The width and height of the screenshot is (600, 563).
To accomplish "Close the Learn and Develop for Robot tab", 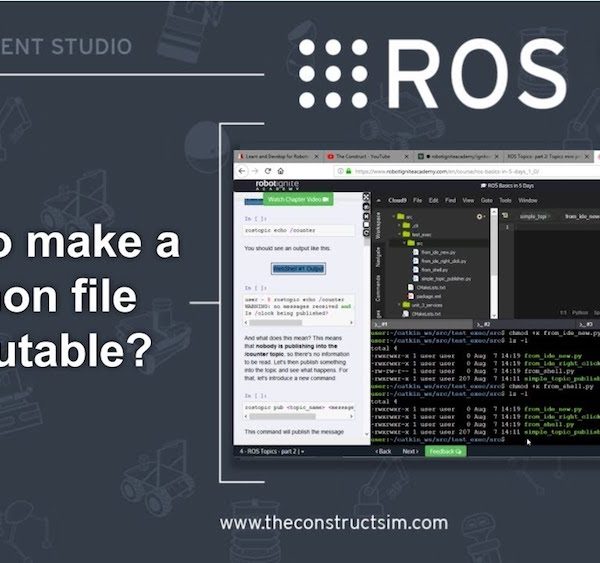I will (316, 157).
